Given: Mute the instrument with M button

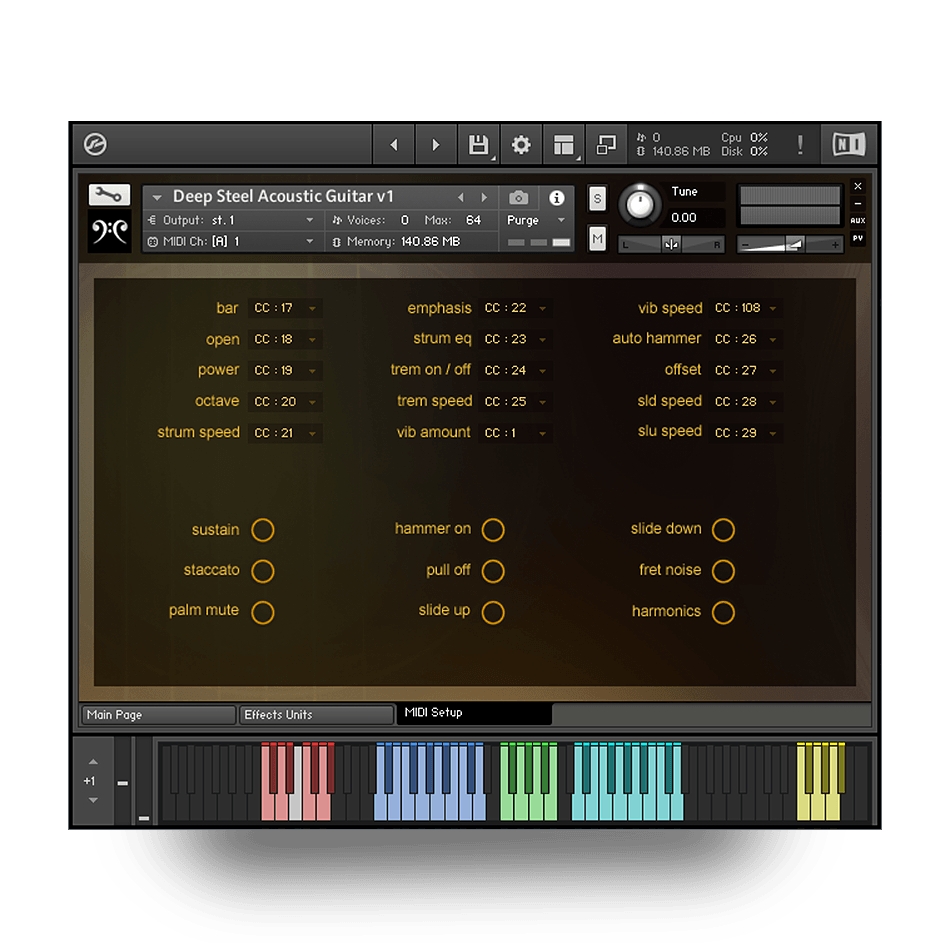Looking at the screenshot, I should coord(597,239).
